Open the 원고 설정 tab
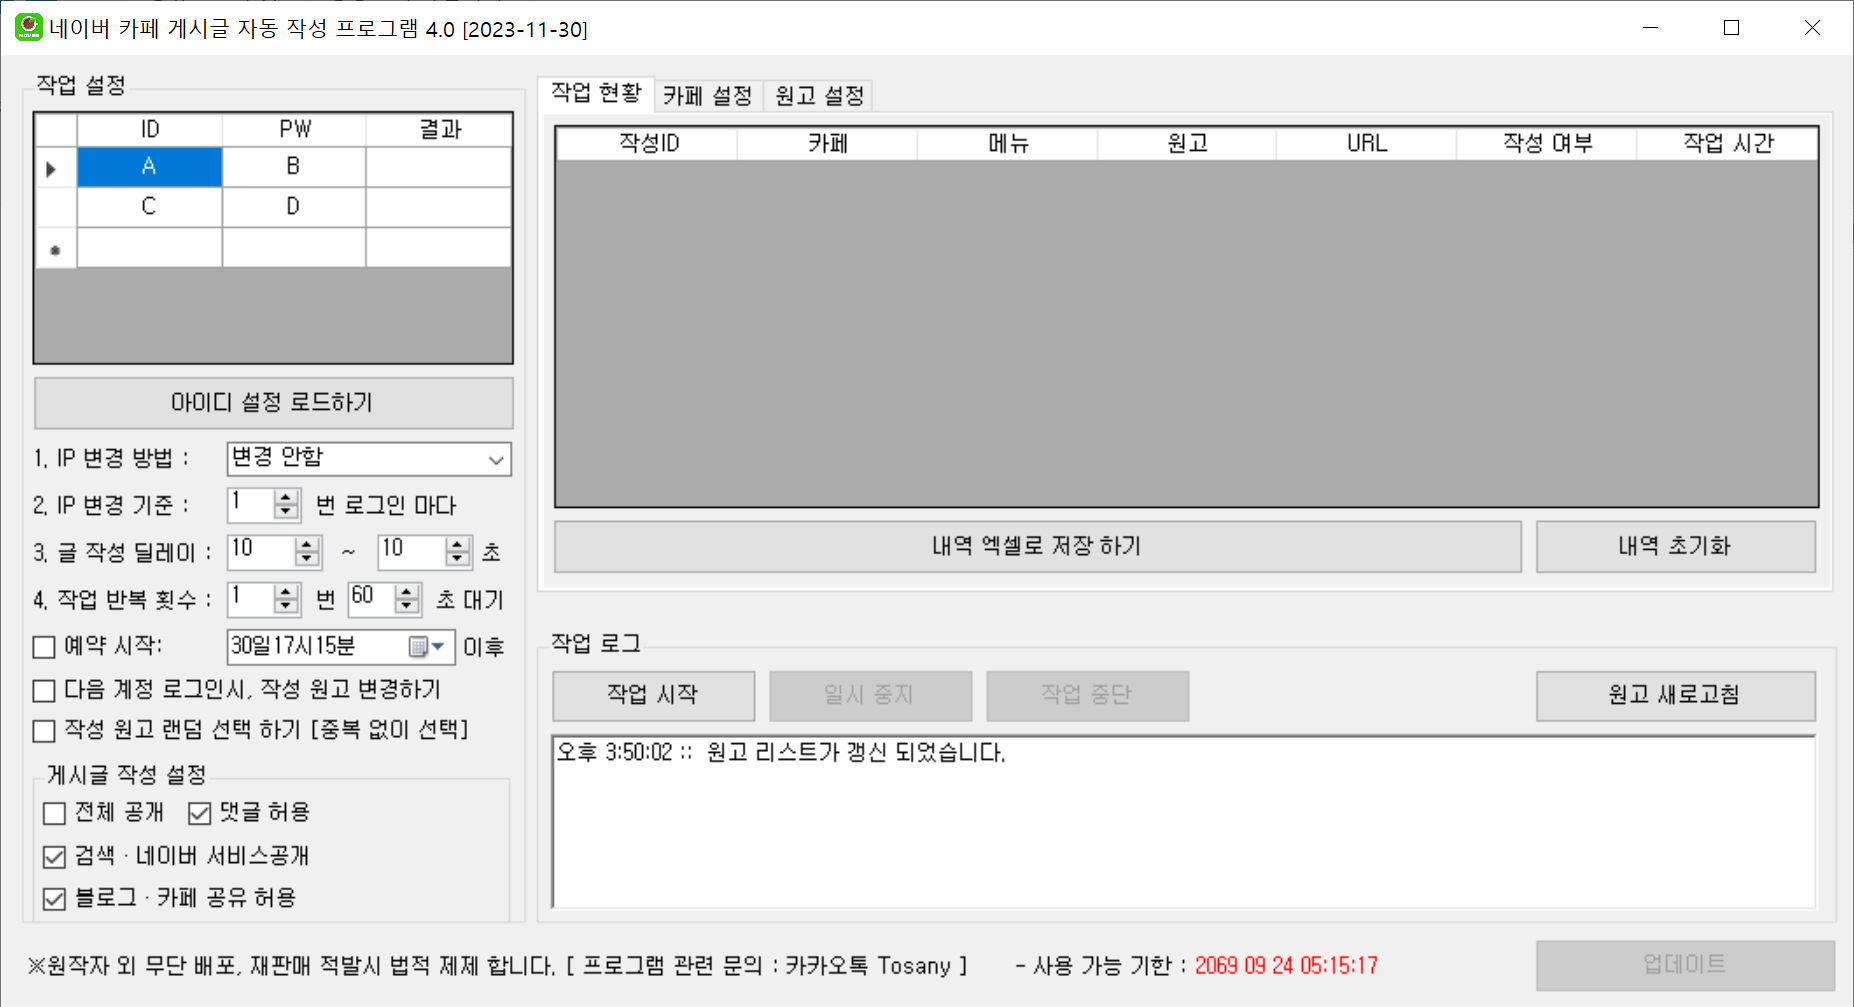Viewport: 1854px width, 1007px height. coord(819,96)
